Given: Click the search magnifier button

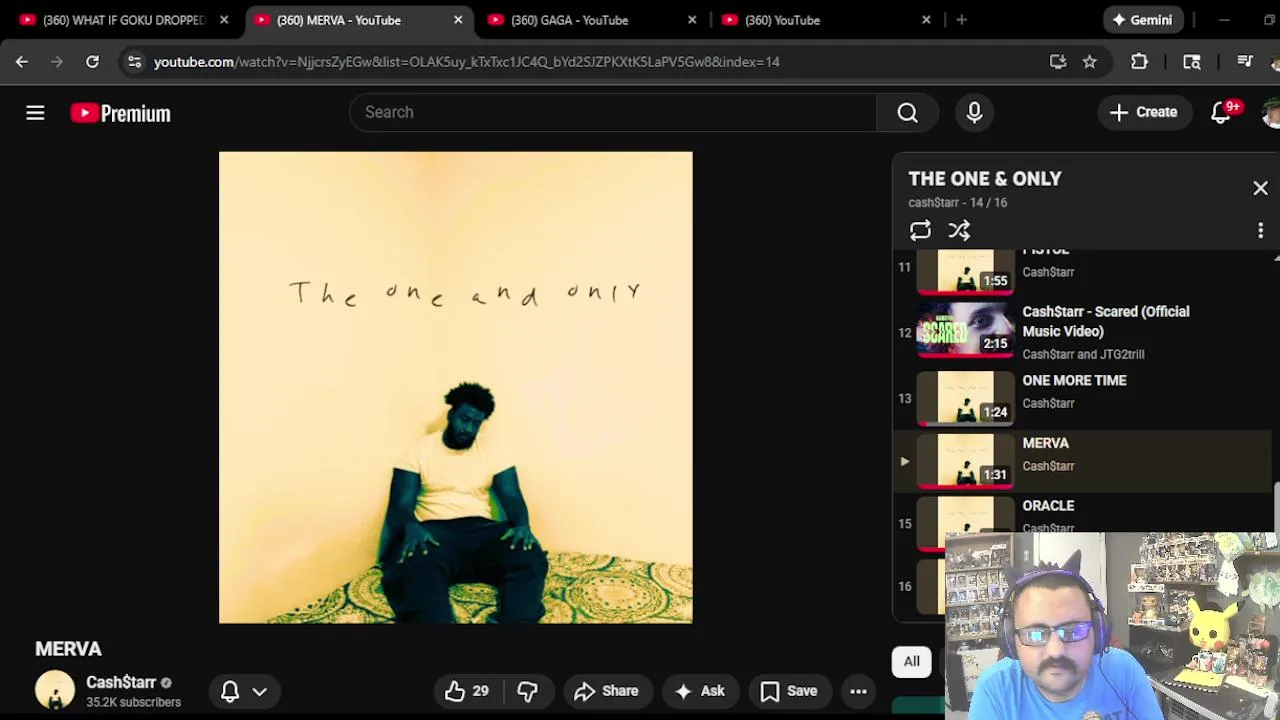Looking at the screenshot, I should 907,113.
